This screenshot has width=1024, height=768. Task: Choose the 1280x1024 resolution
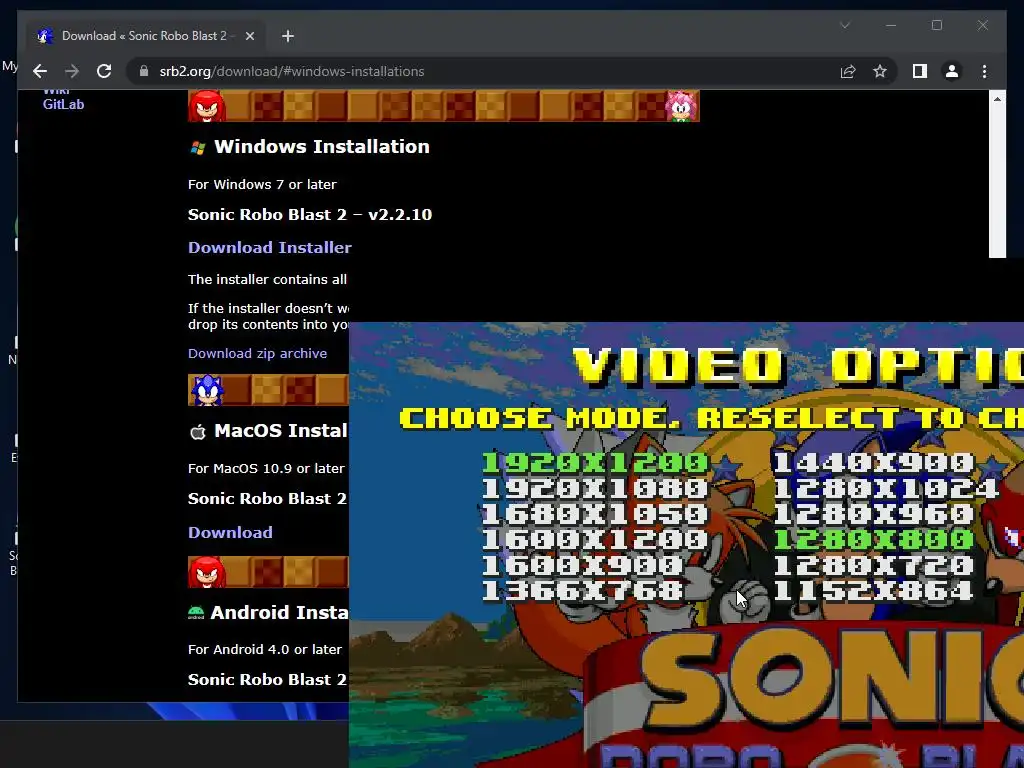pyautogui.click(x=886, y=488)
